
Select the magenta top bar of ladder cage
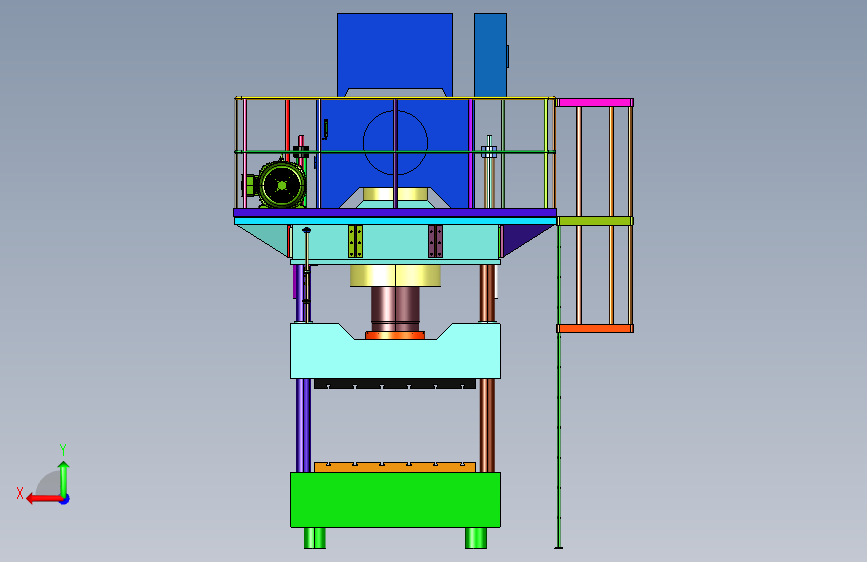[595, 102]
